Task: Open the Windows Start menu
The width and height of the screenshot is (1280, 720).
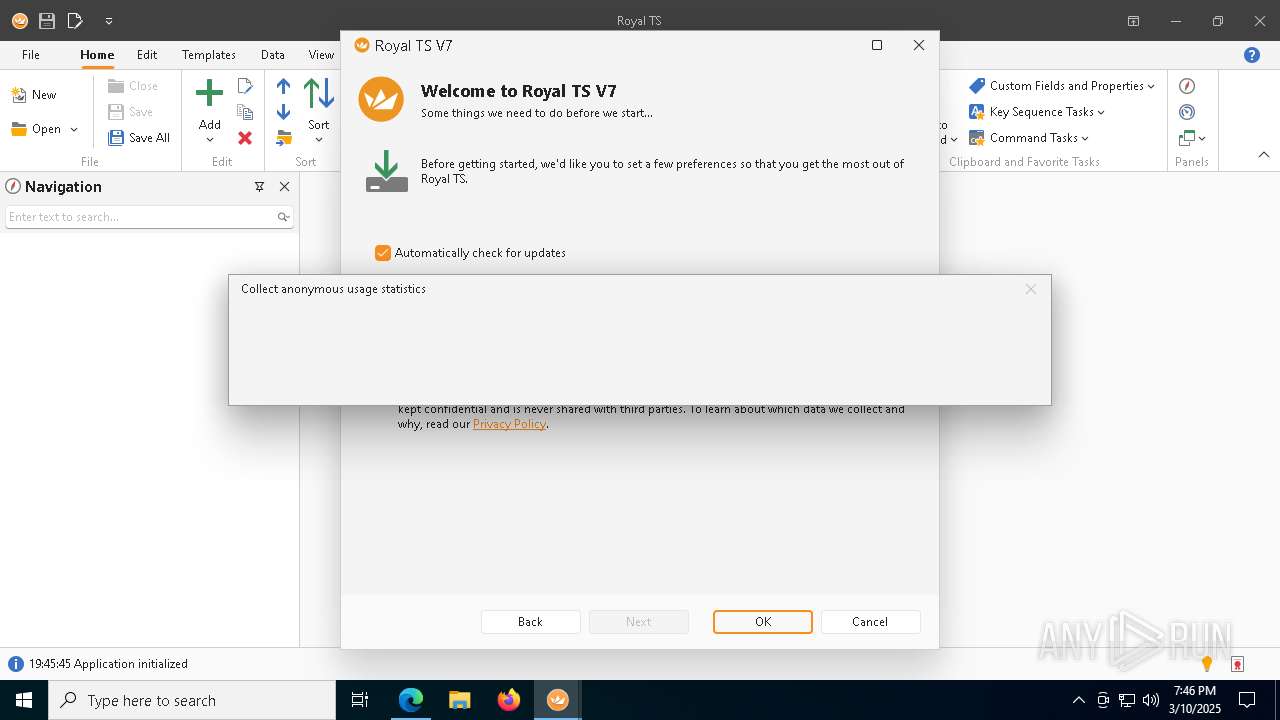Action: [23, 700]
